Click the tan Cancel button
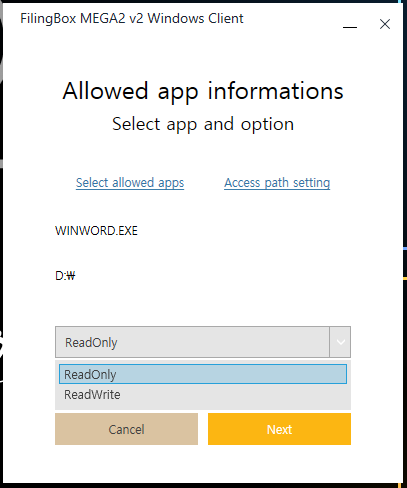The height and width of the screenshot is (488, 407). click(126, 429)
